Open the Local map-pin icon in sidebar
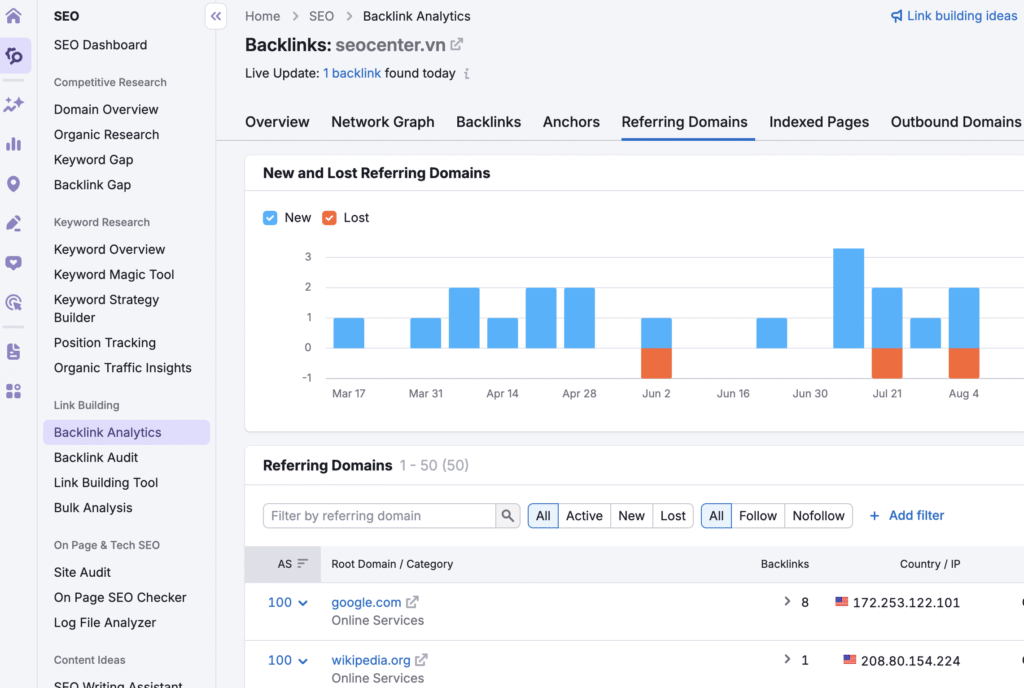Viewport: 1024px width, 688px height. pyautogui.click(x=14, y=184)
